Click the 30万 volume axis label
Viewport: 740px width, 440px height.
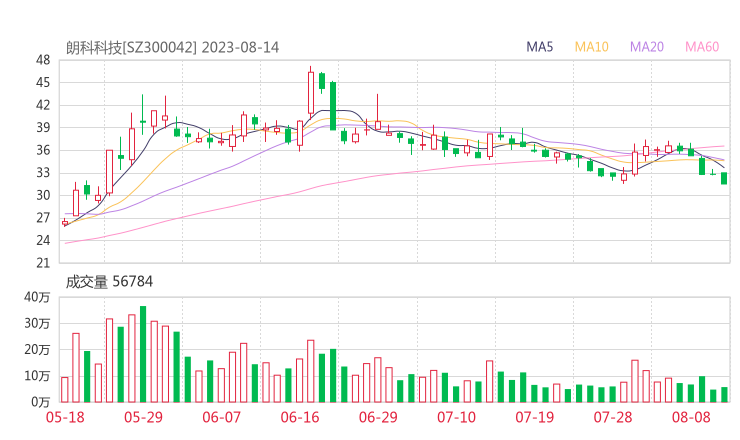click(x=37, y=323)
